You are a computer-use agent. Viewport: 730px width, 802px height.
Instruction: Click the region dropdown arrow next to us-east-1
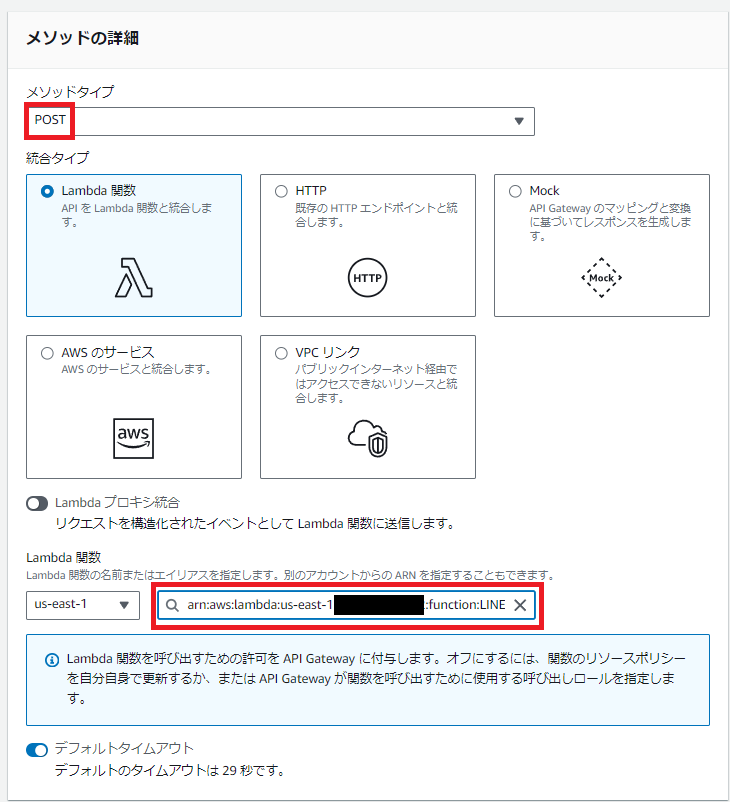[124, 605]
